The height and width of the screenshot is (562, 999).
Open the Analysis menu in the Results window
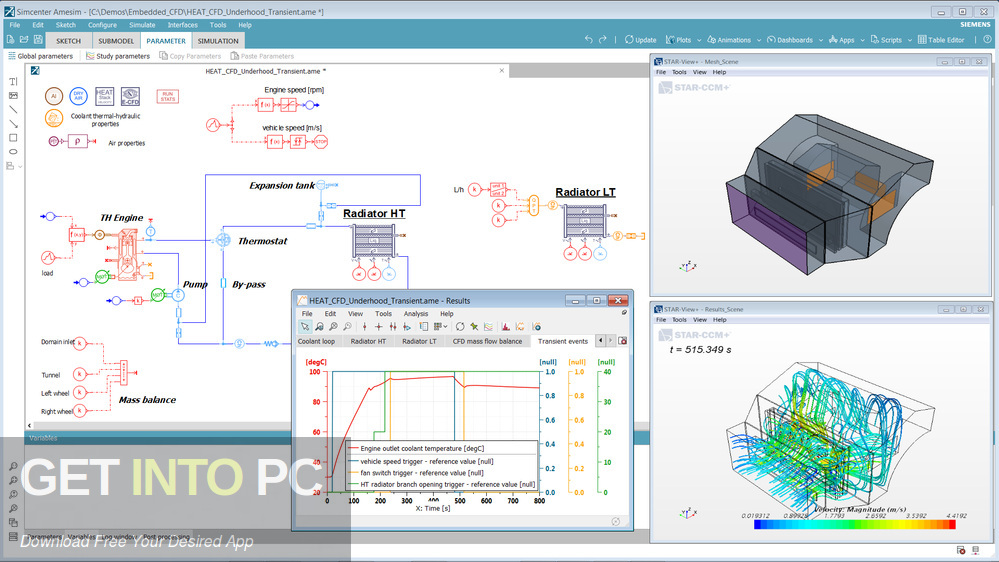(415, 313)
